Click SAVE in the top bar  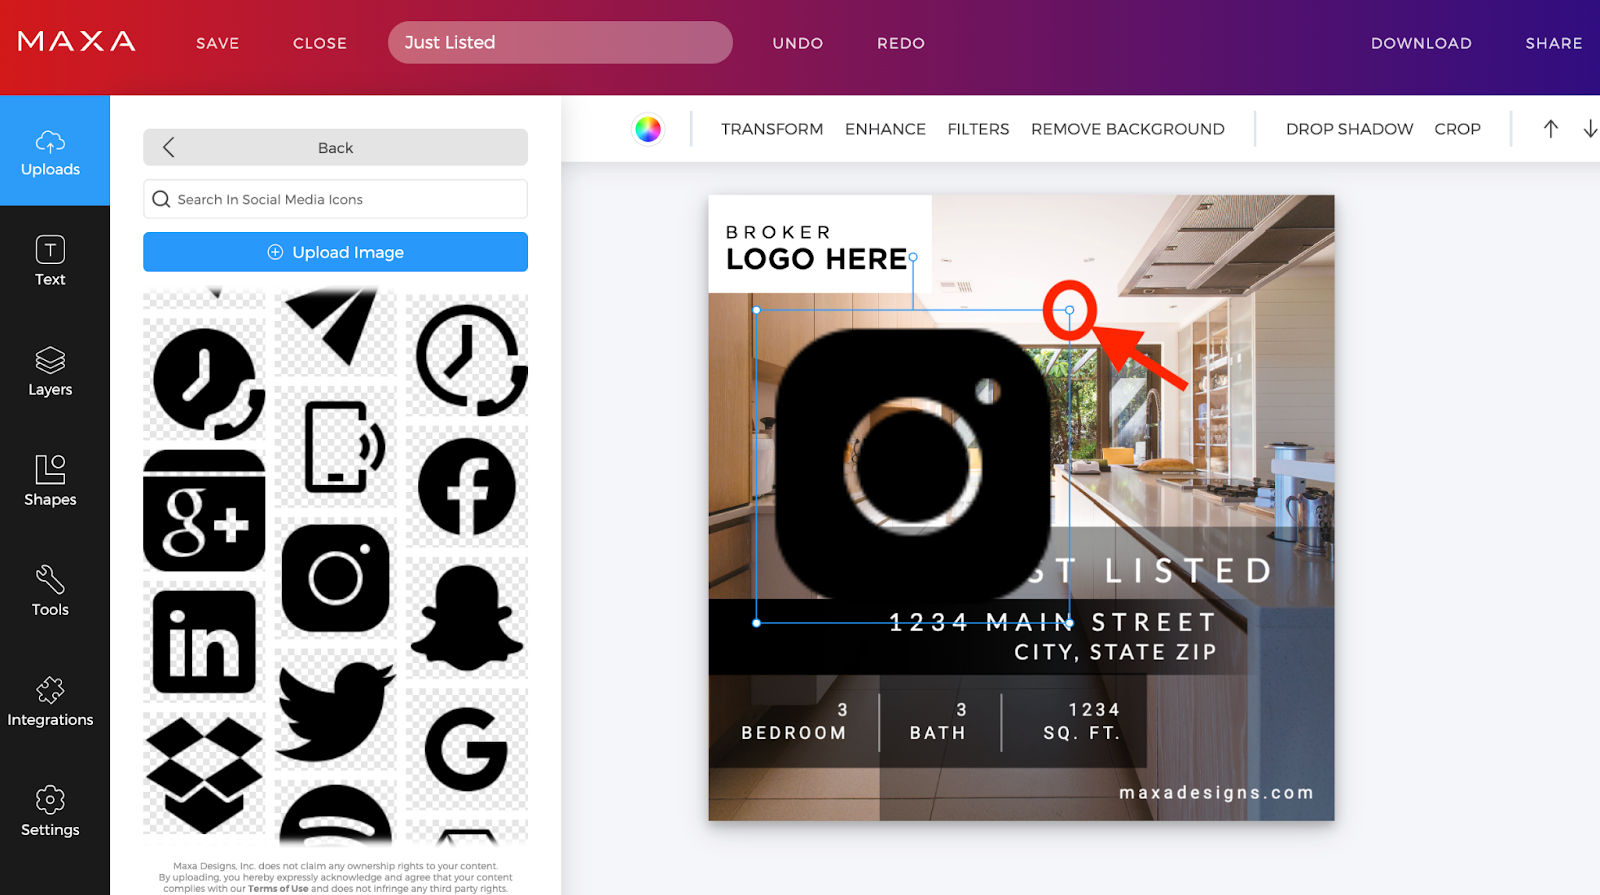[x=217, y=43]
